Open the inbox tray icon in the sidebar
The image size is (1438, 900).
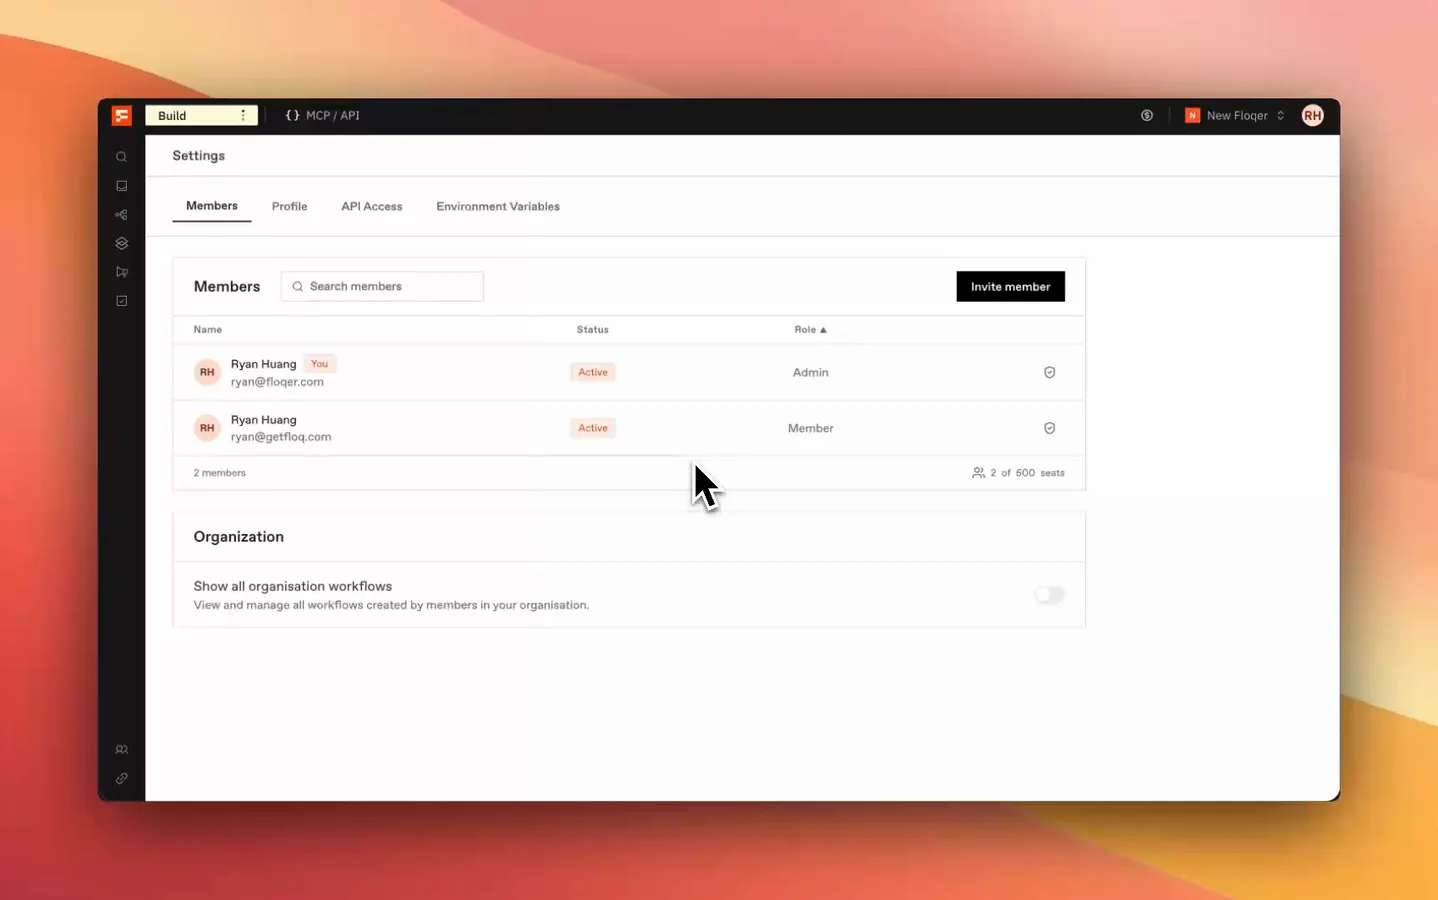[x=122, y=186]
